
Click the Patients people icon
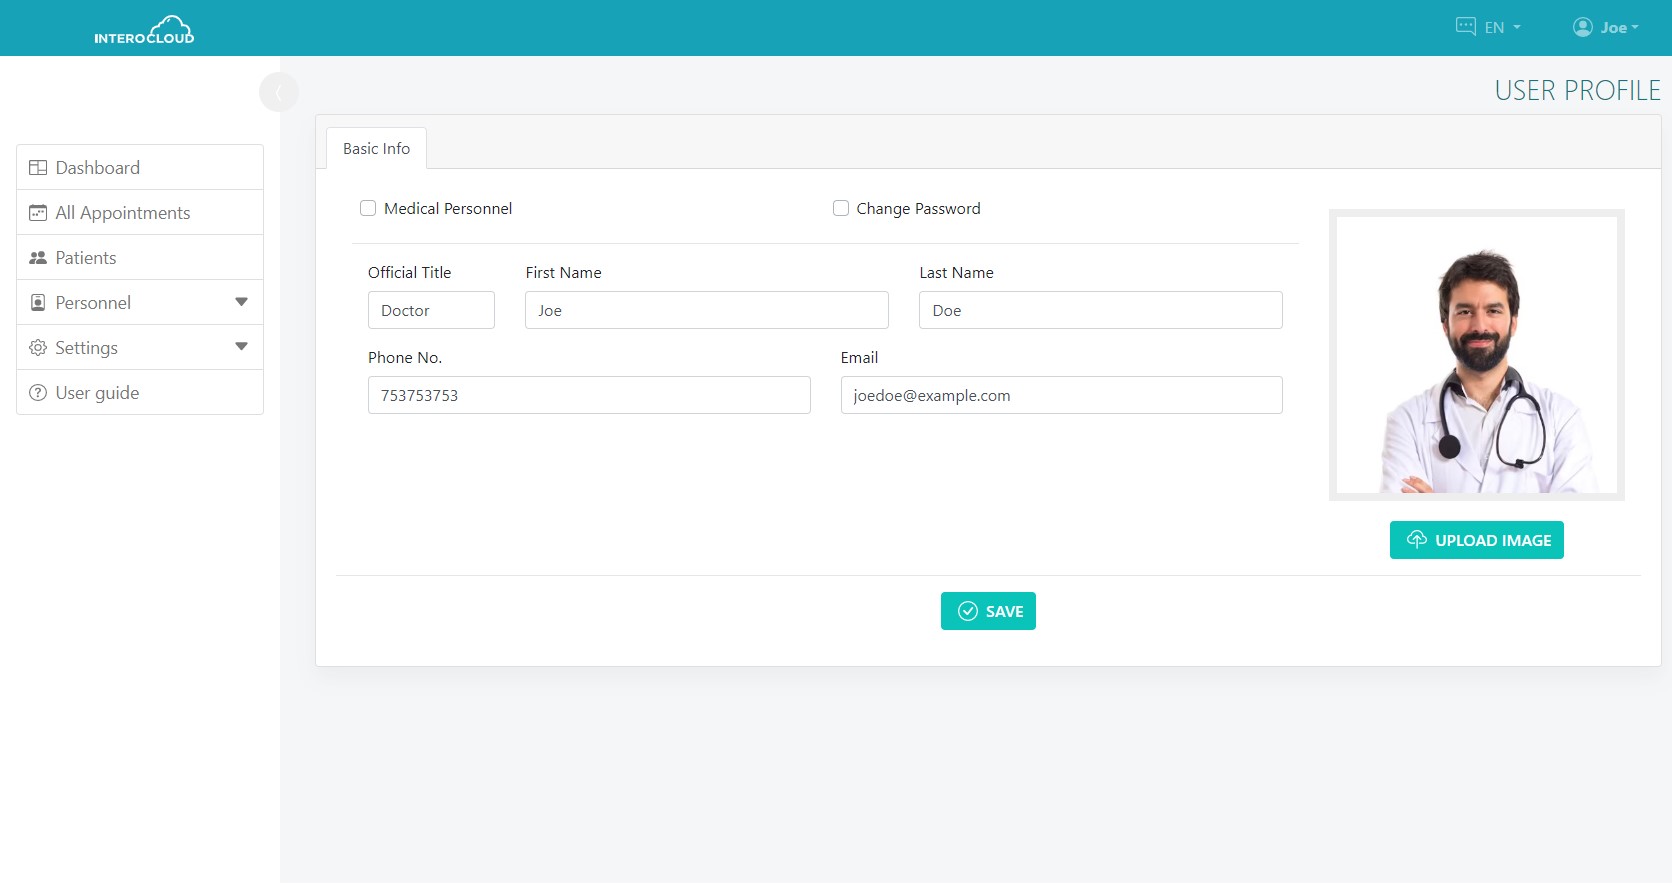click(x=38, y=258)
